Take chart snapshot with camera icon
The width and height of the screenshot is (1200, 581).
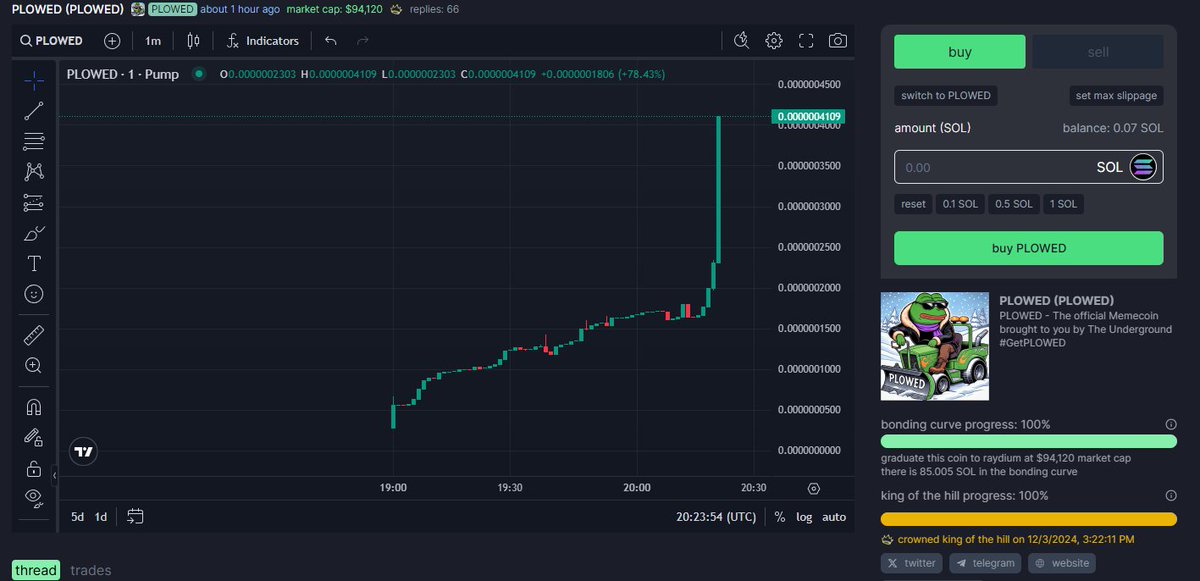(838, 41)
